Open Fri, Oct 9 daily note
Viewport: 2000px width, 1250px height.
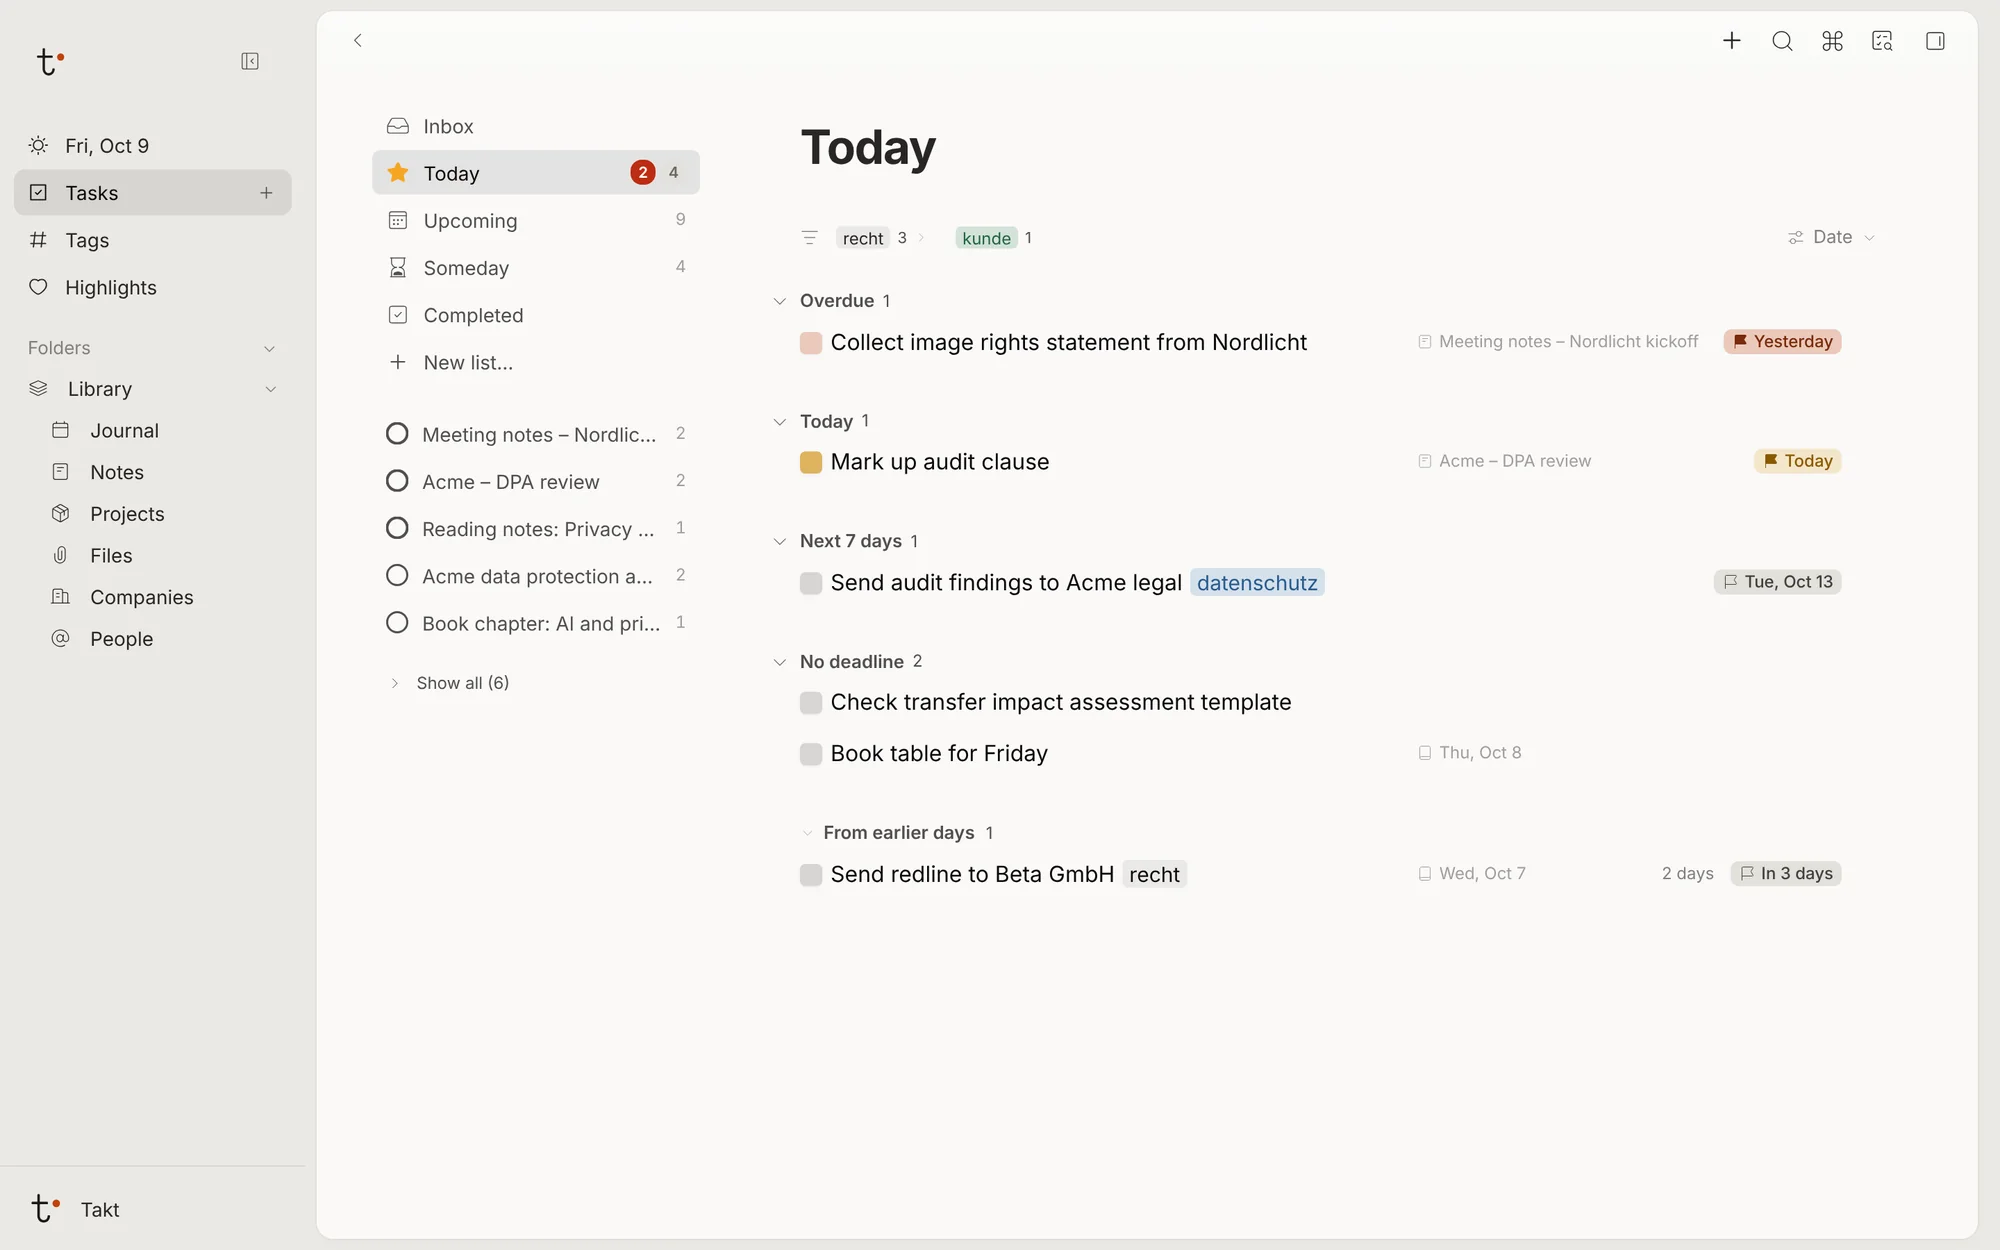click(153, 146)
